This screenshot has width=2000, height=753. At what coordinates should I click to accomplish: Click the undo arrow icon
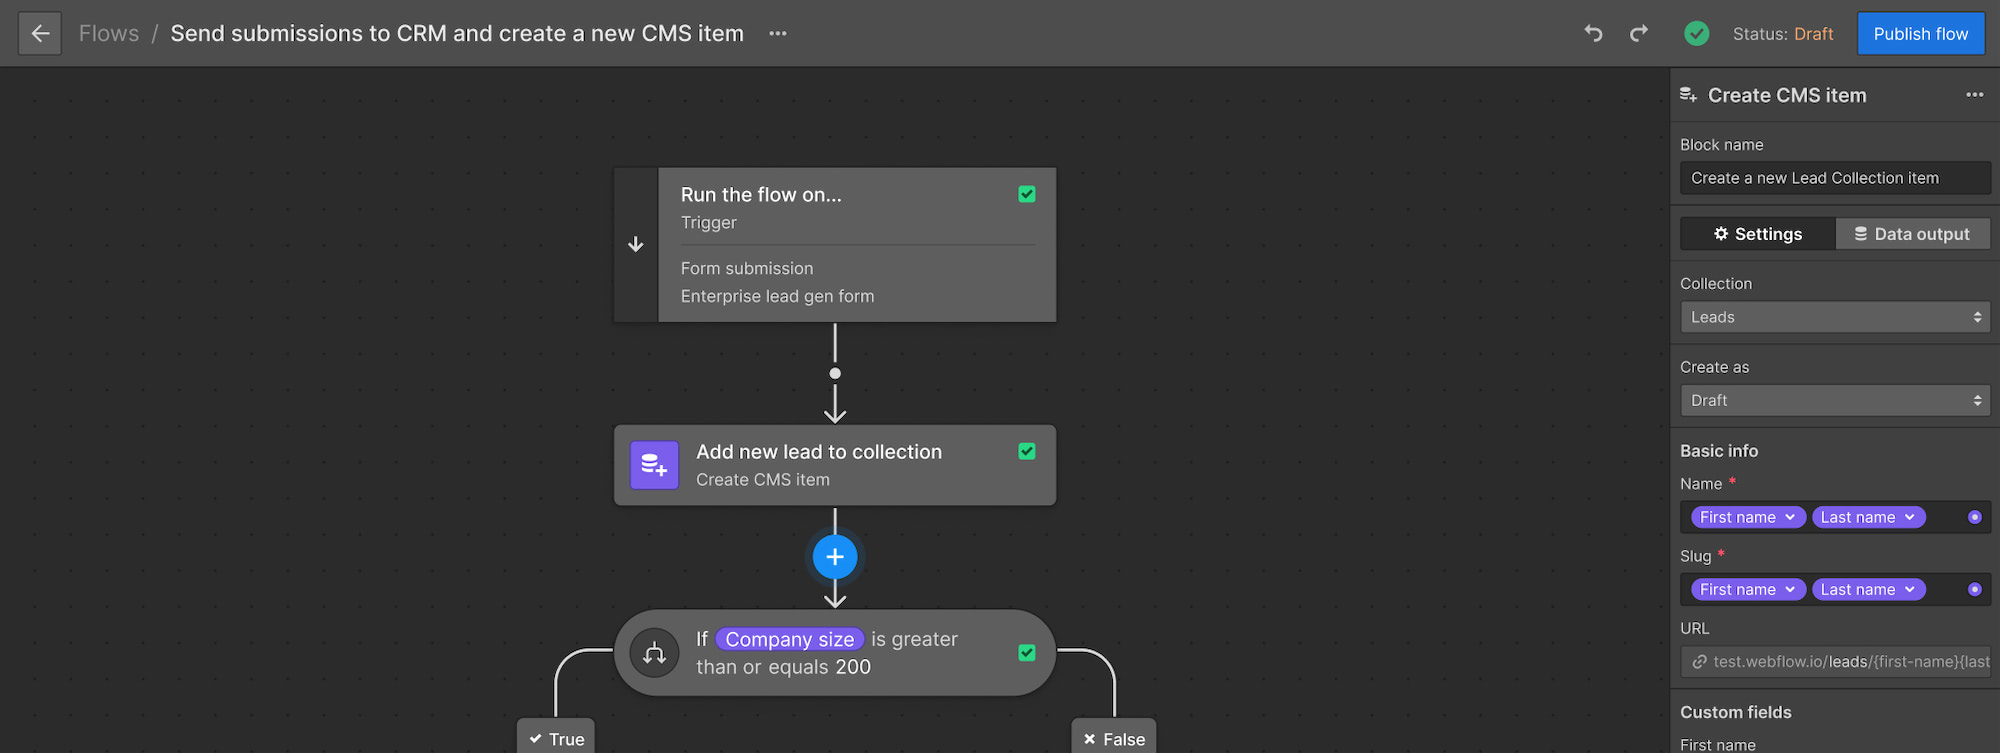(1593, 34)
